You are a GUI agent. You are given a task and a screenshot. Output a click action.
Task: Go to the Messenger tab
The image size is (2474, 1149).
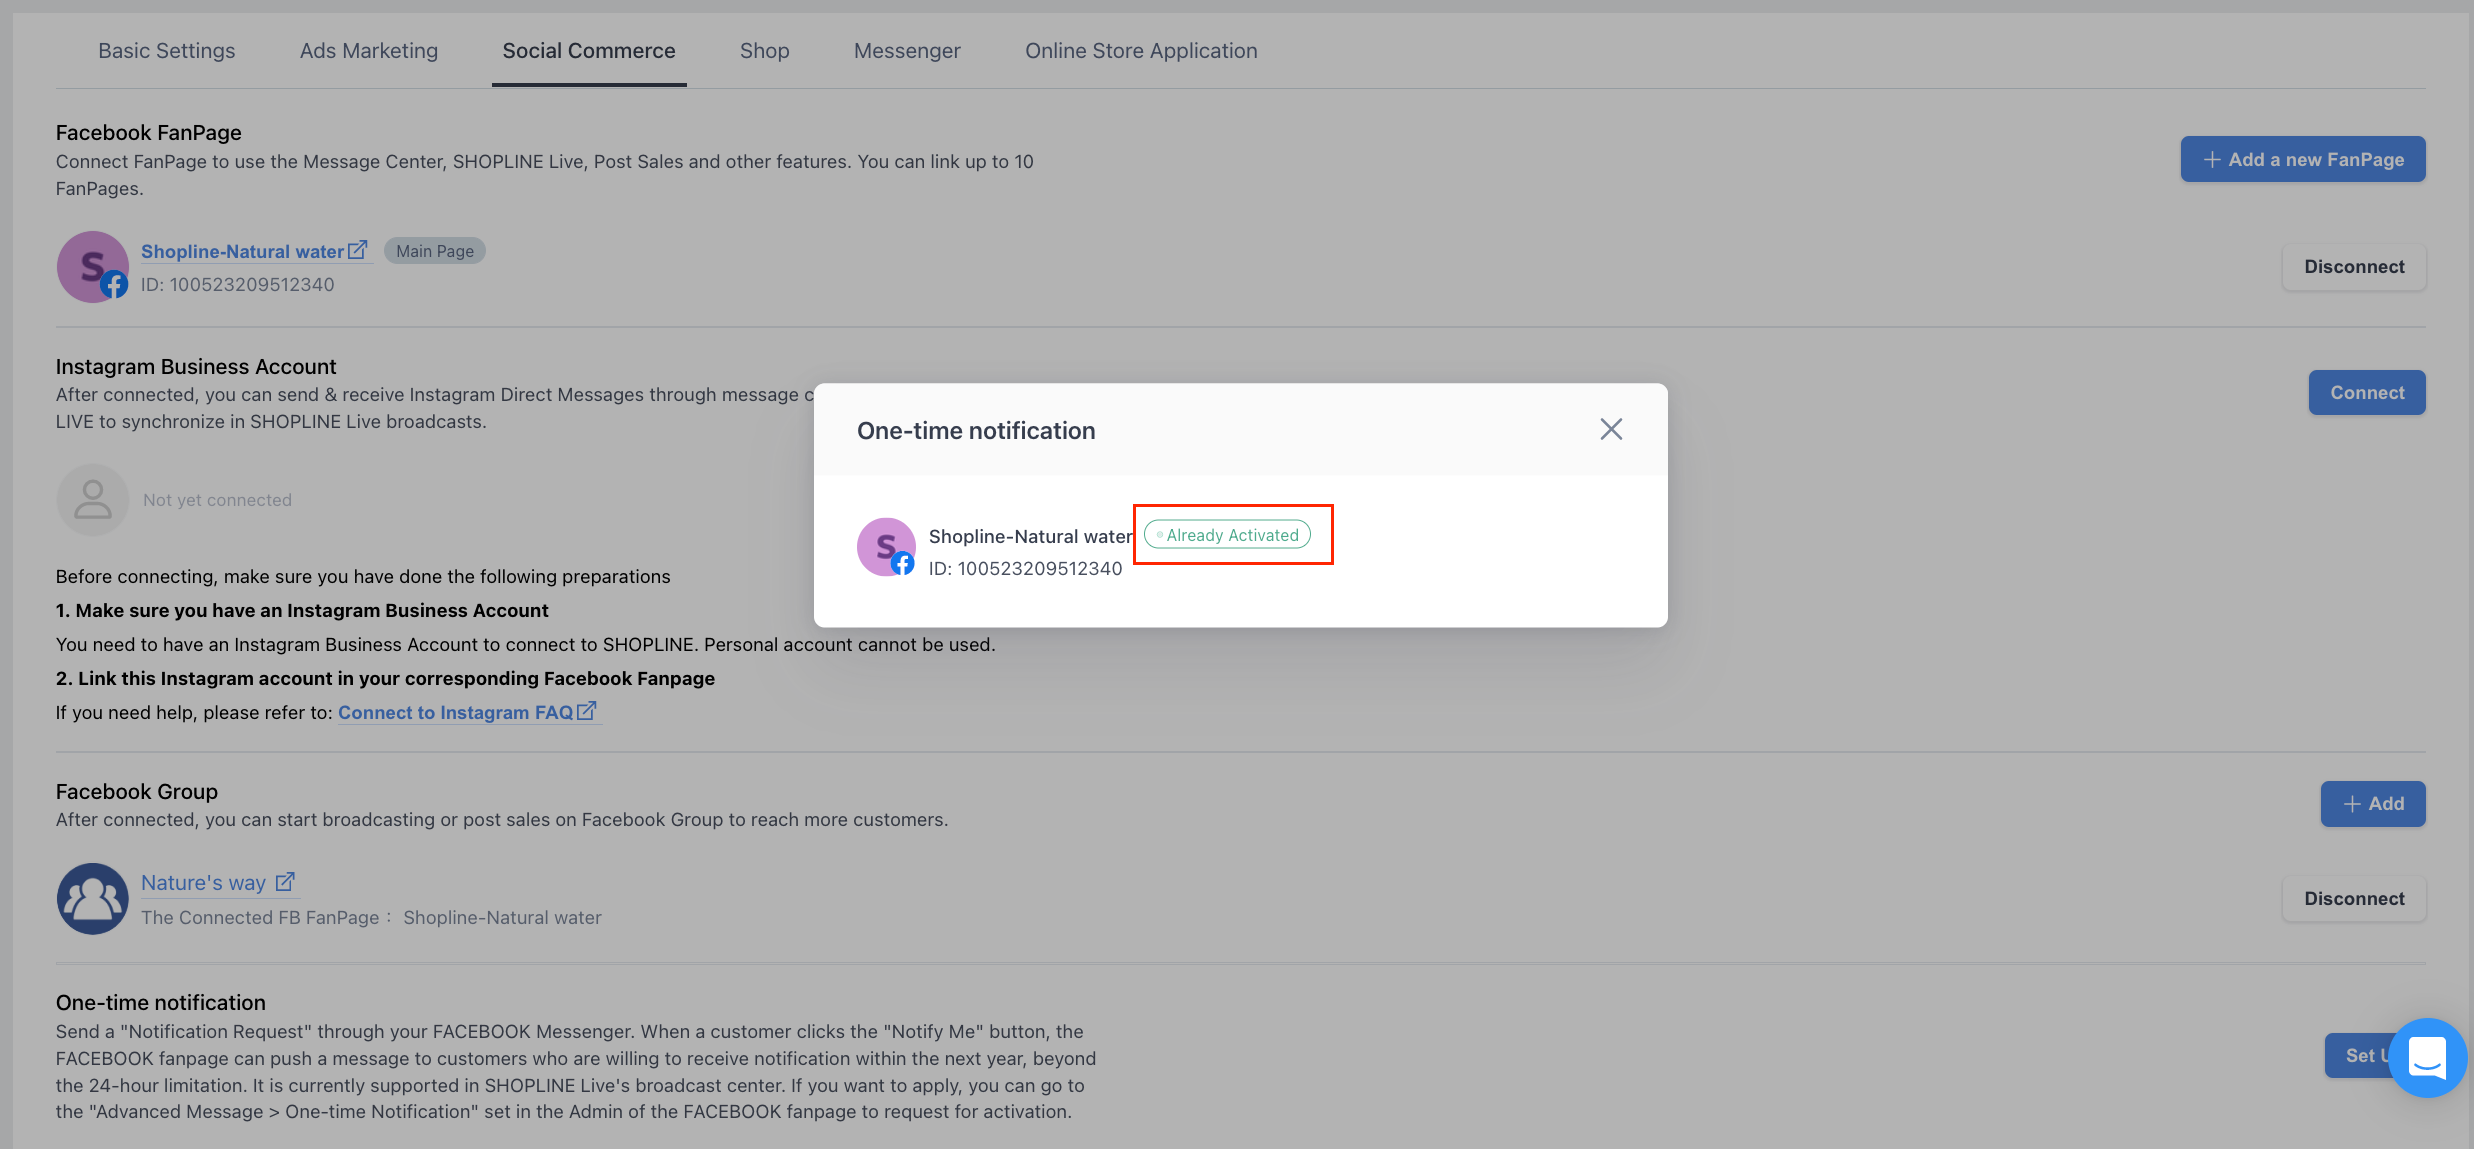[907, 51]
